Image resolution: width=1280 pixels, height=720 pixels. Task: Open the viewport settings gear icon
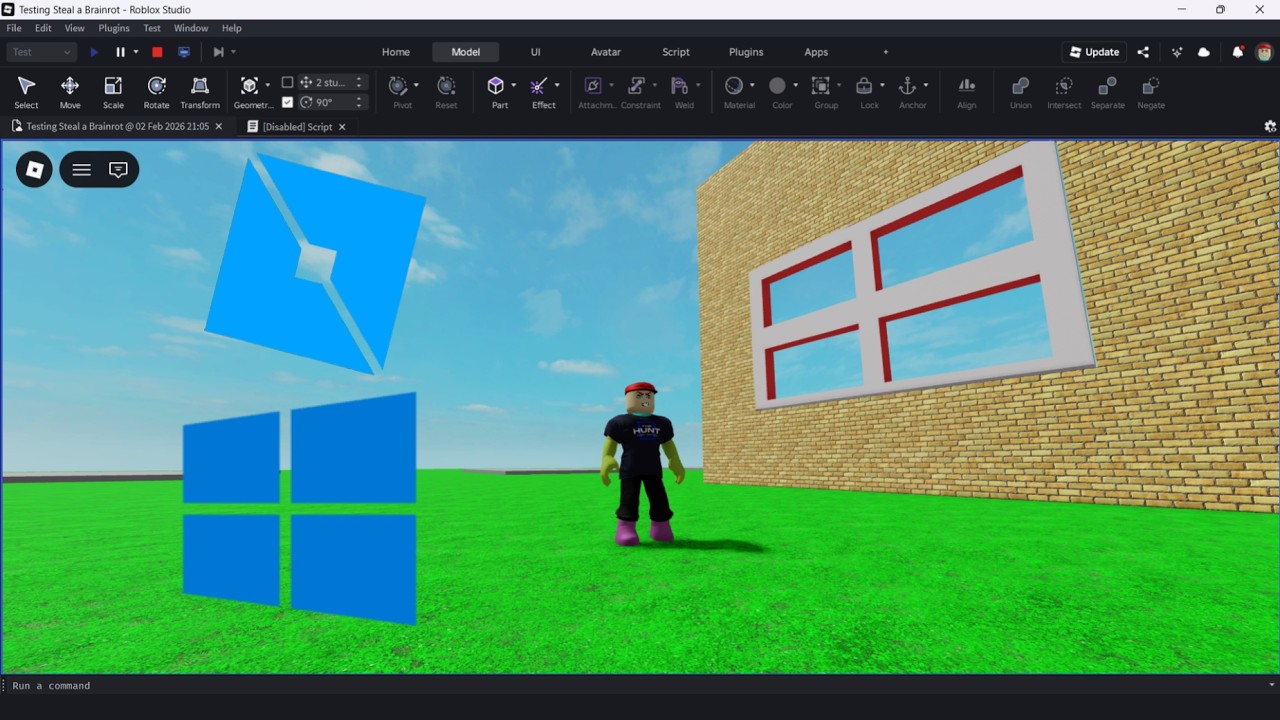coord(1270,127)
